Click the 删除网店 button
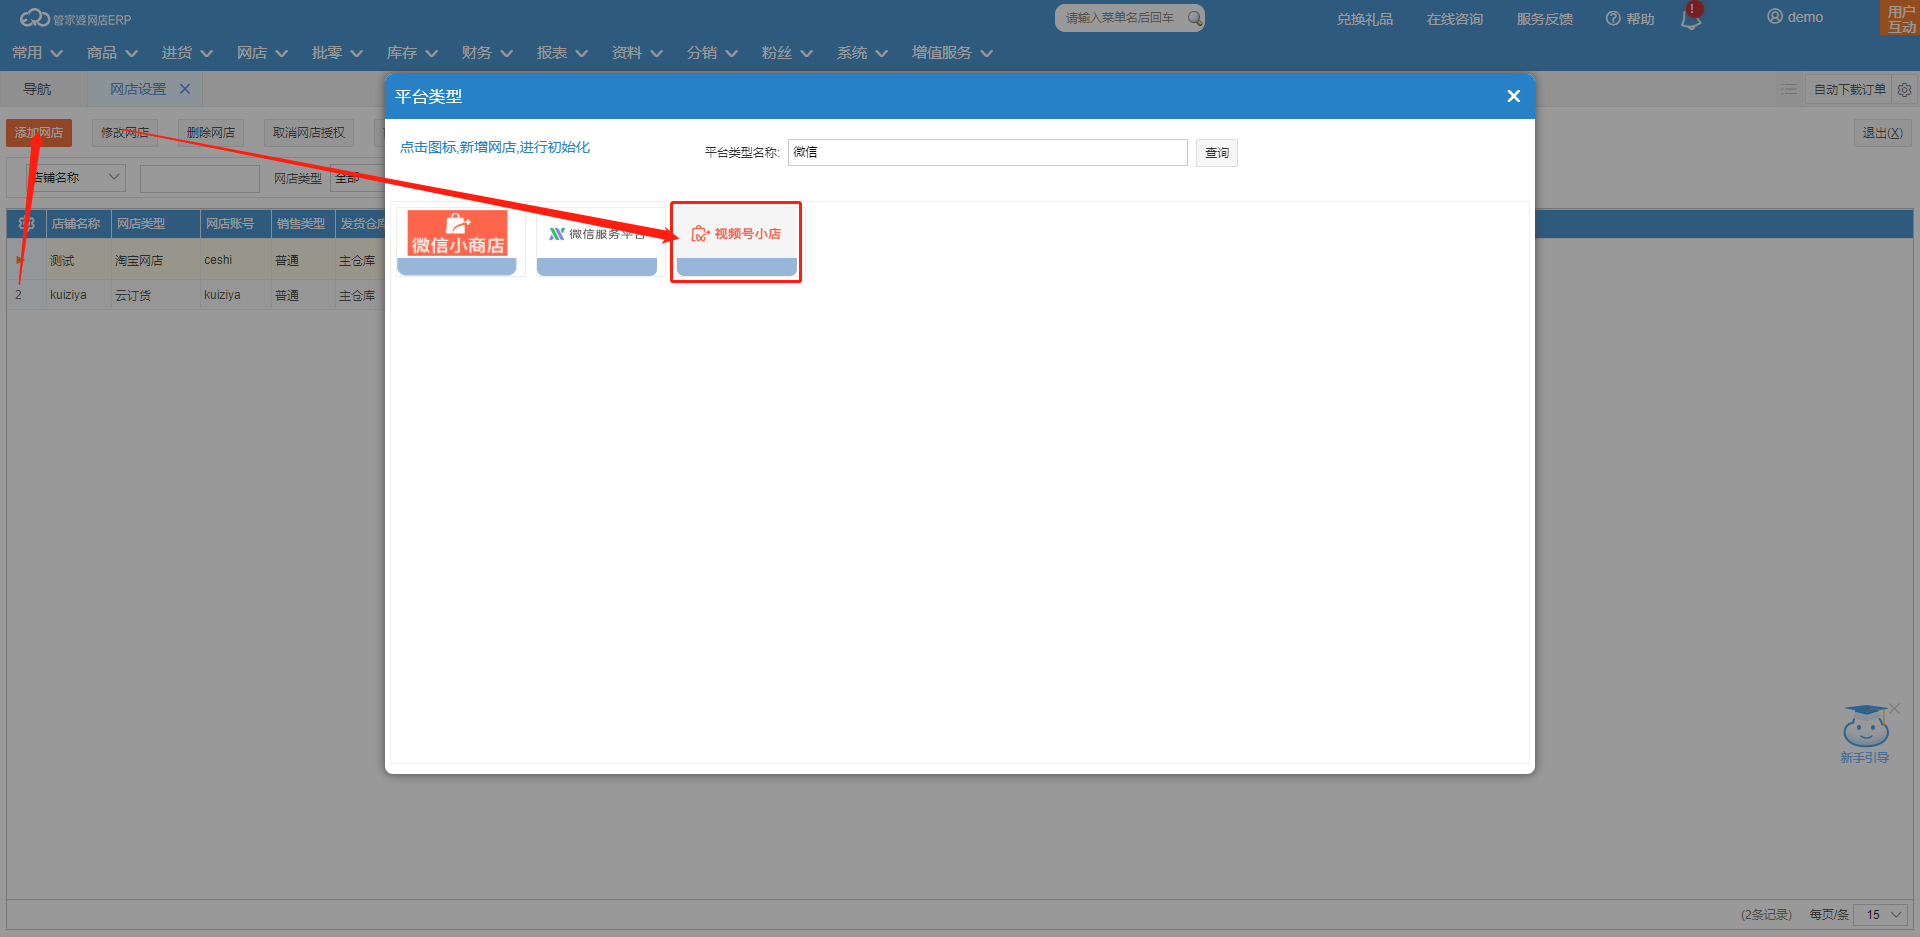This screenshot has width=1920, height=937. [x=211, y=132]
